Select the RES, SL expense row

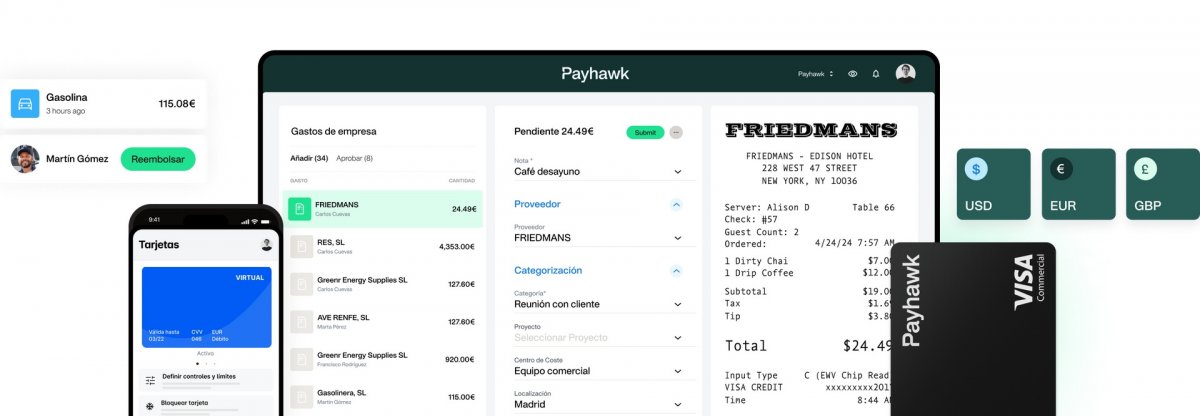click(383, 246)
